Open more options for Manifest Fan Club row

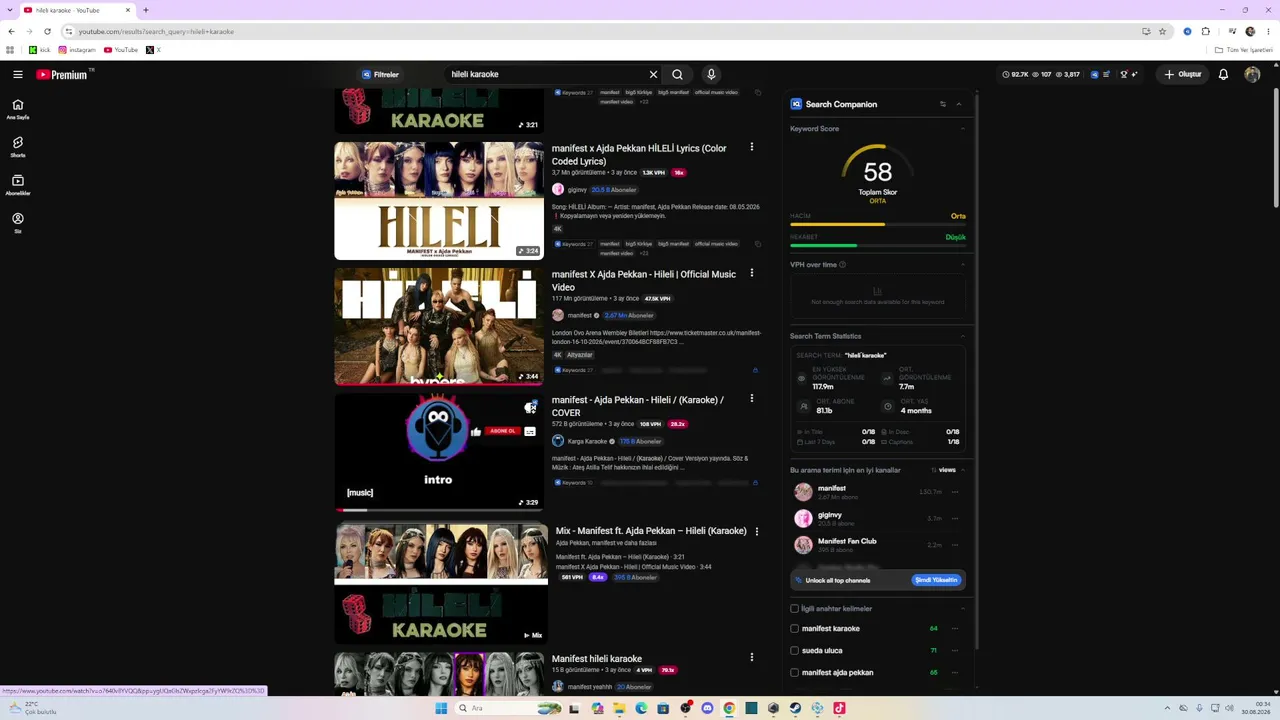pyautogui.click(x=955, y=545)
